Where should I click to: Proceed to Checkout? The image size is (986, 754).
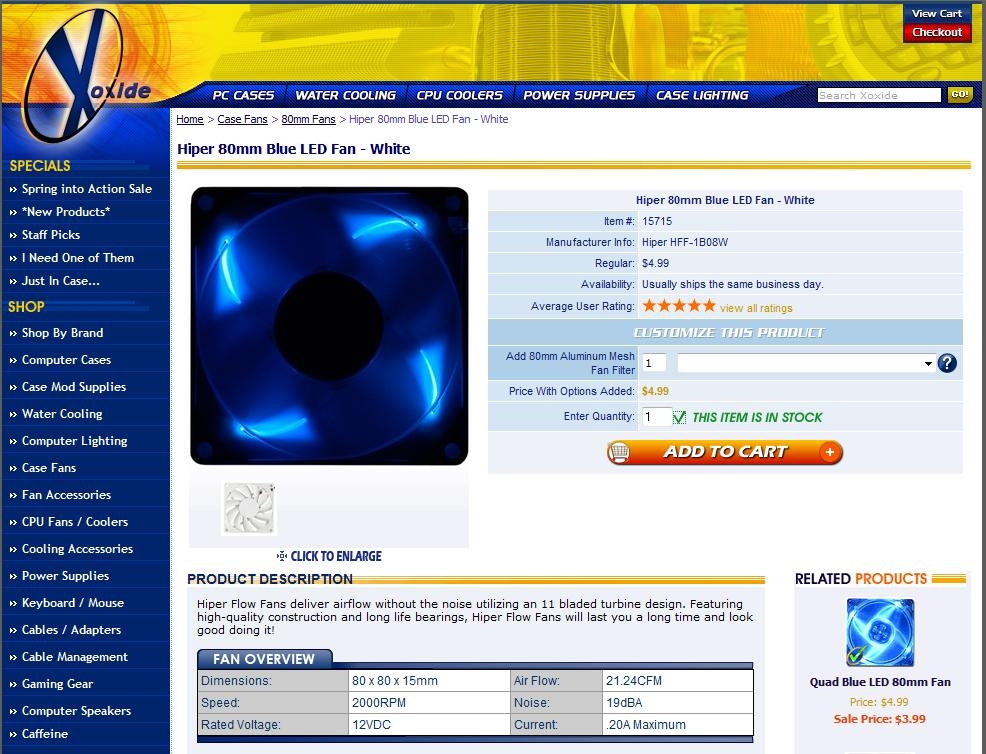(x=937, y=32)
